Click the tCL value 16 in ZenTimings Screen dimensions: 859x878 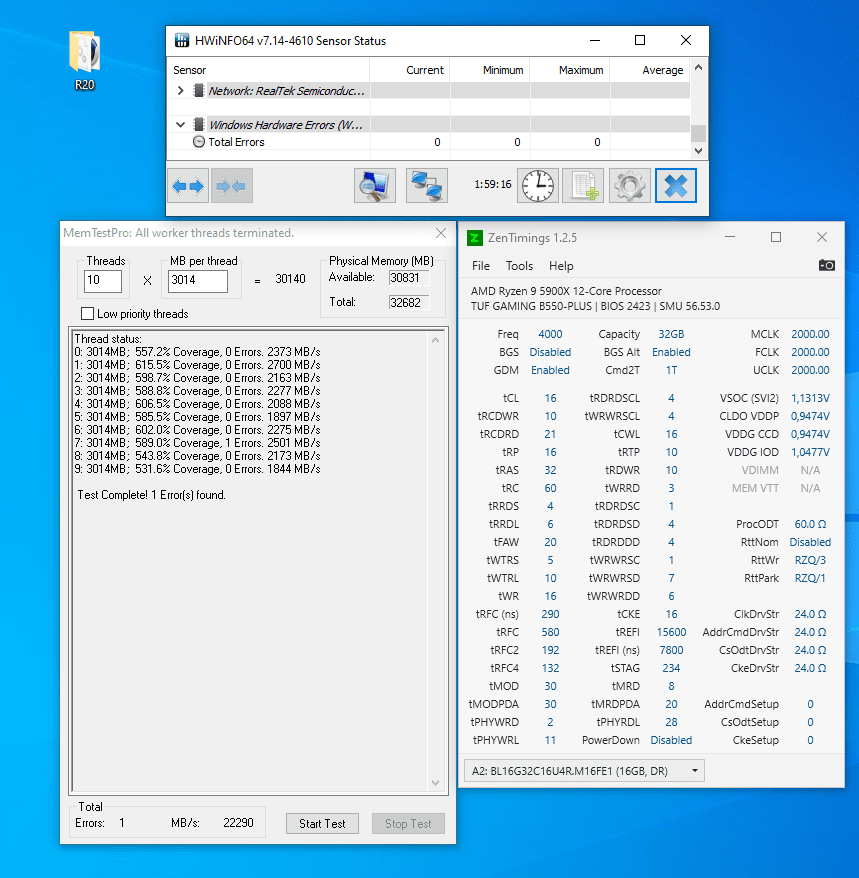550,398
